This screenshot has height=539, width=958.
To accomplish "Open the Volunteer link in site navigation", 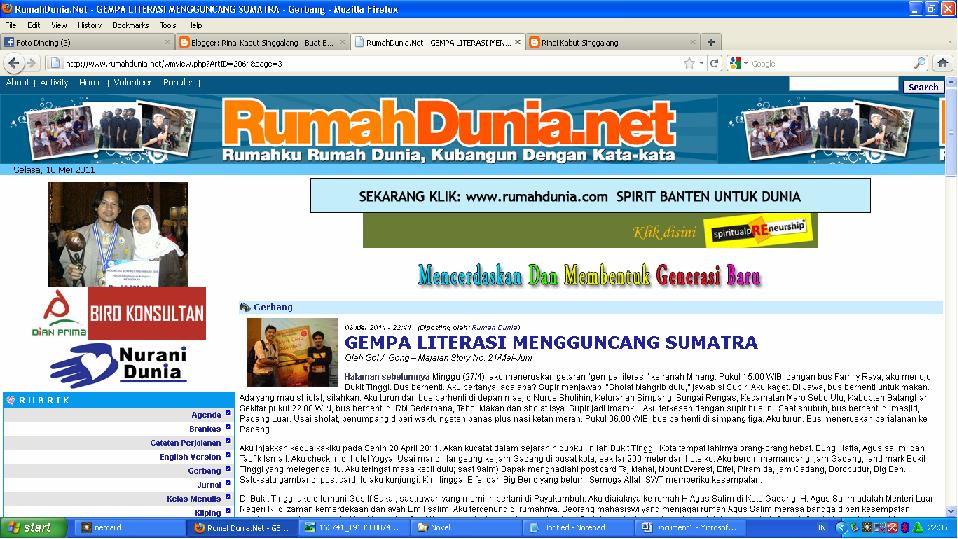I will [132, 82].
